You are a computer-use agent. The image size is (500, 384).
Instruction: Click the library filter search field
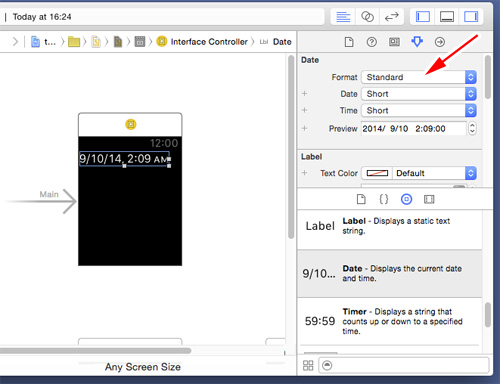click(404, 366)
